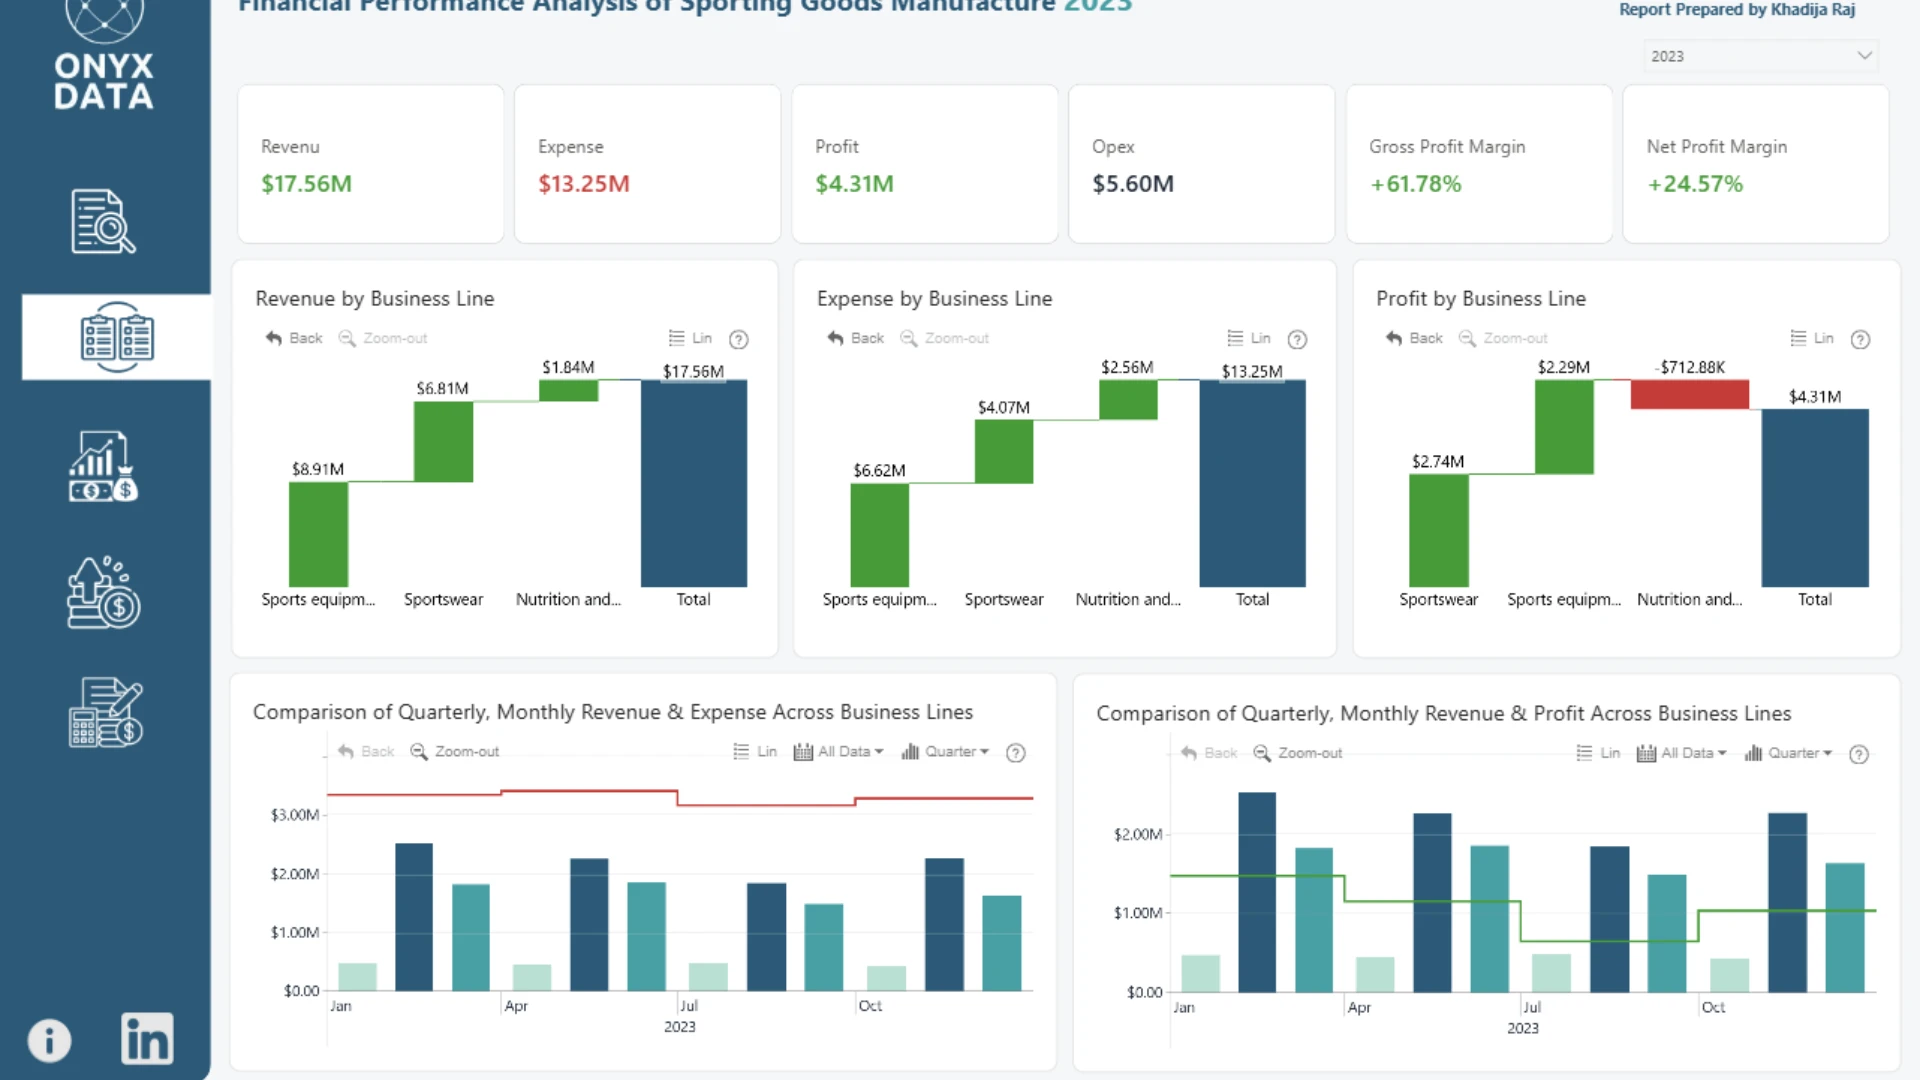Click the info circle icon
The width and height of the screenshot is (1920, 1080).
(x=49, y=1040)
